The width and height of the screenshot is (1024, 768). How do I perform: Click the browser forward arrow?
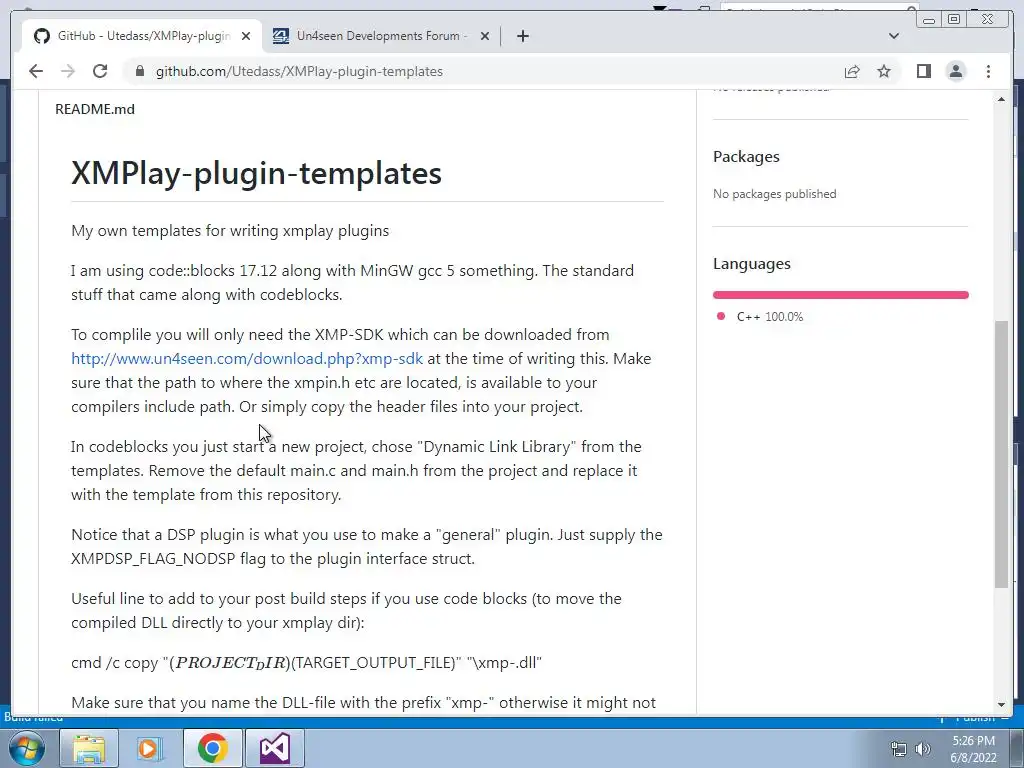click(68, 71)
